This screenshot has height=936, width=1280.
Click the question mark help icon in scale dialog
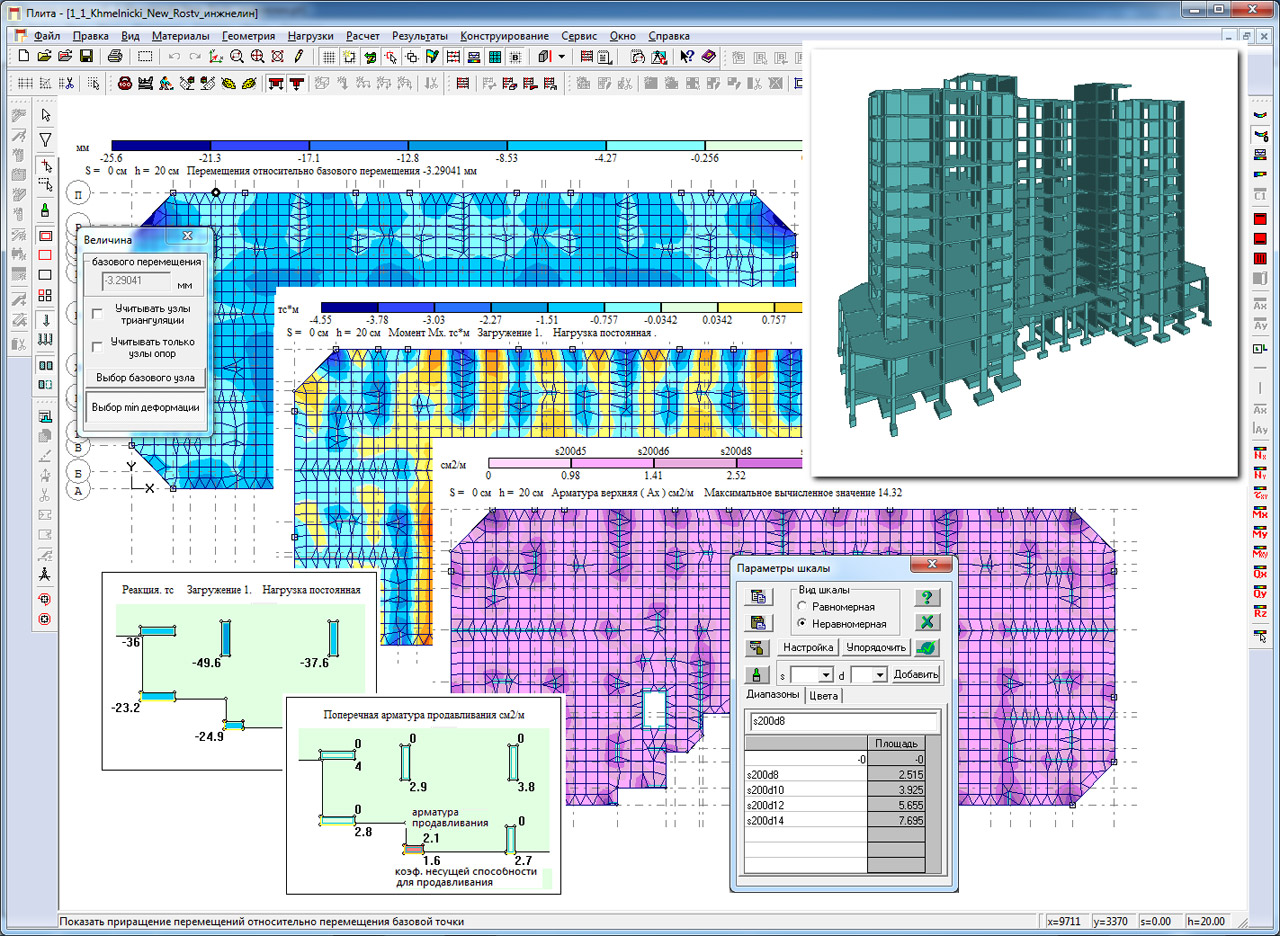pos(927,597)
